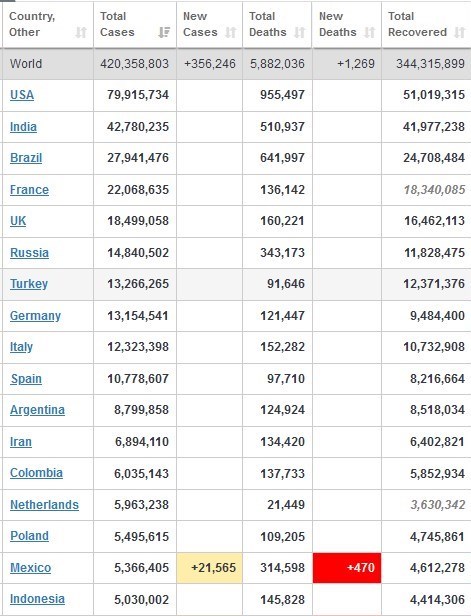
Task: Sort by New Cases arrows icon
Action: [231, 32]
